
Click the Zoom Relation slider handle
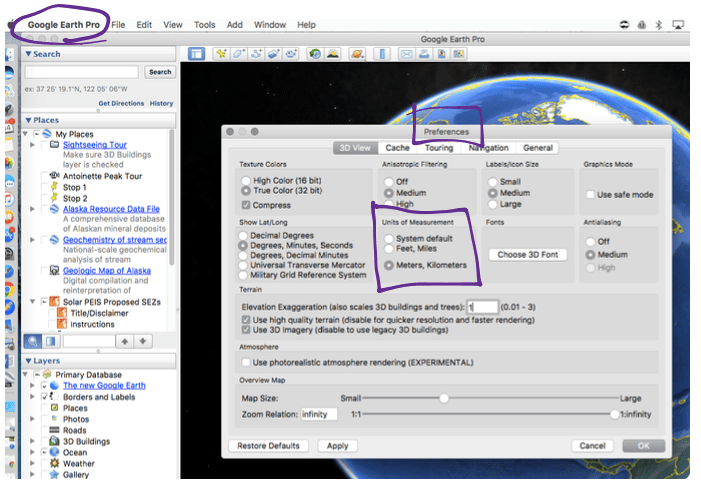[615, 414]
